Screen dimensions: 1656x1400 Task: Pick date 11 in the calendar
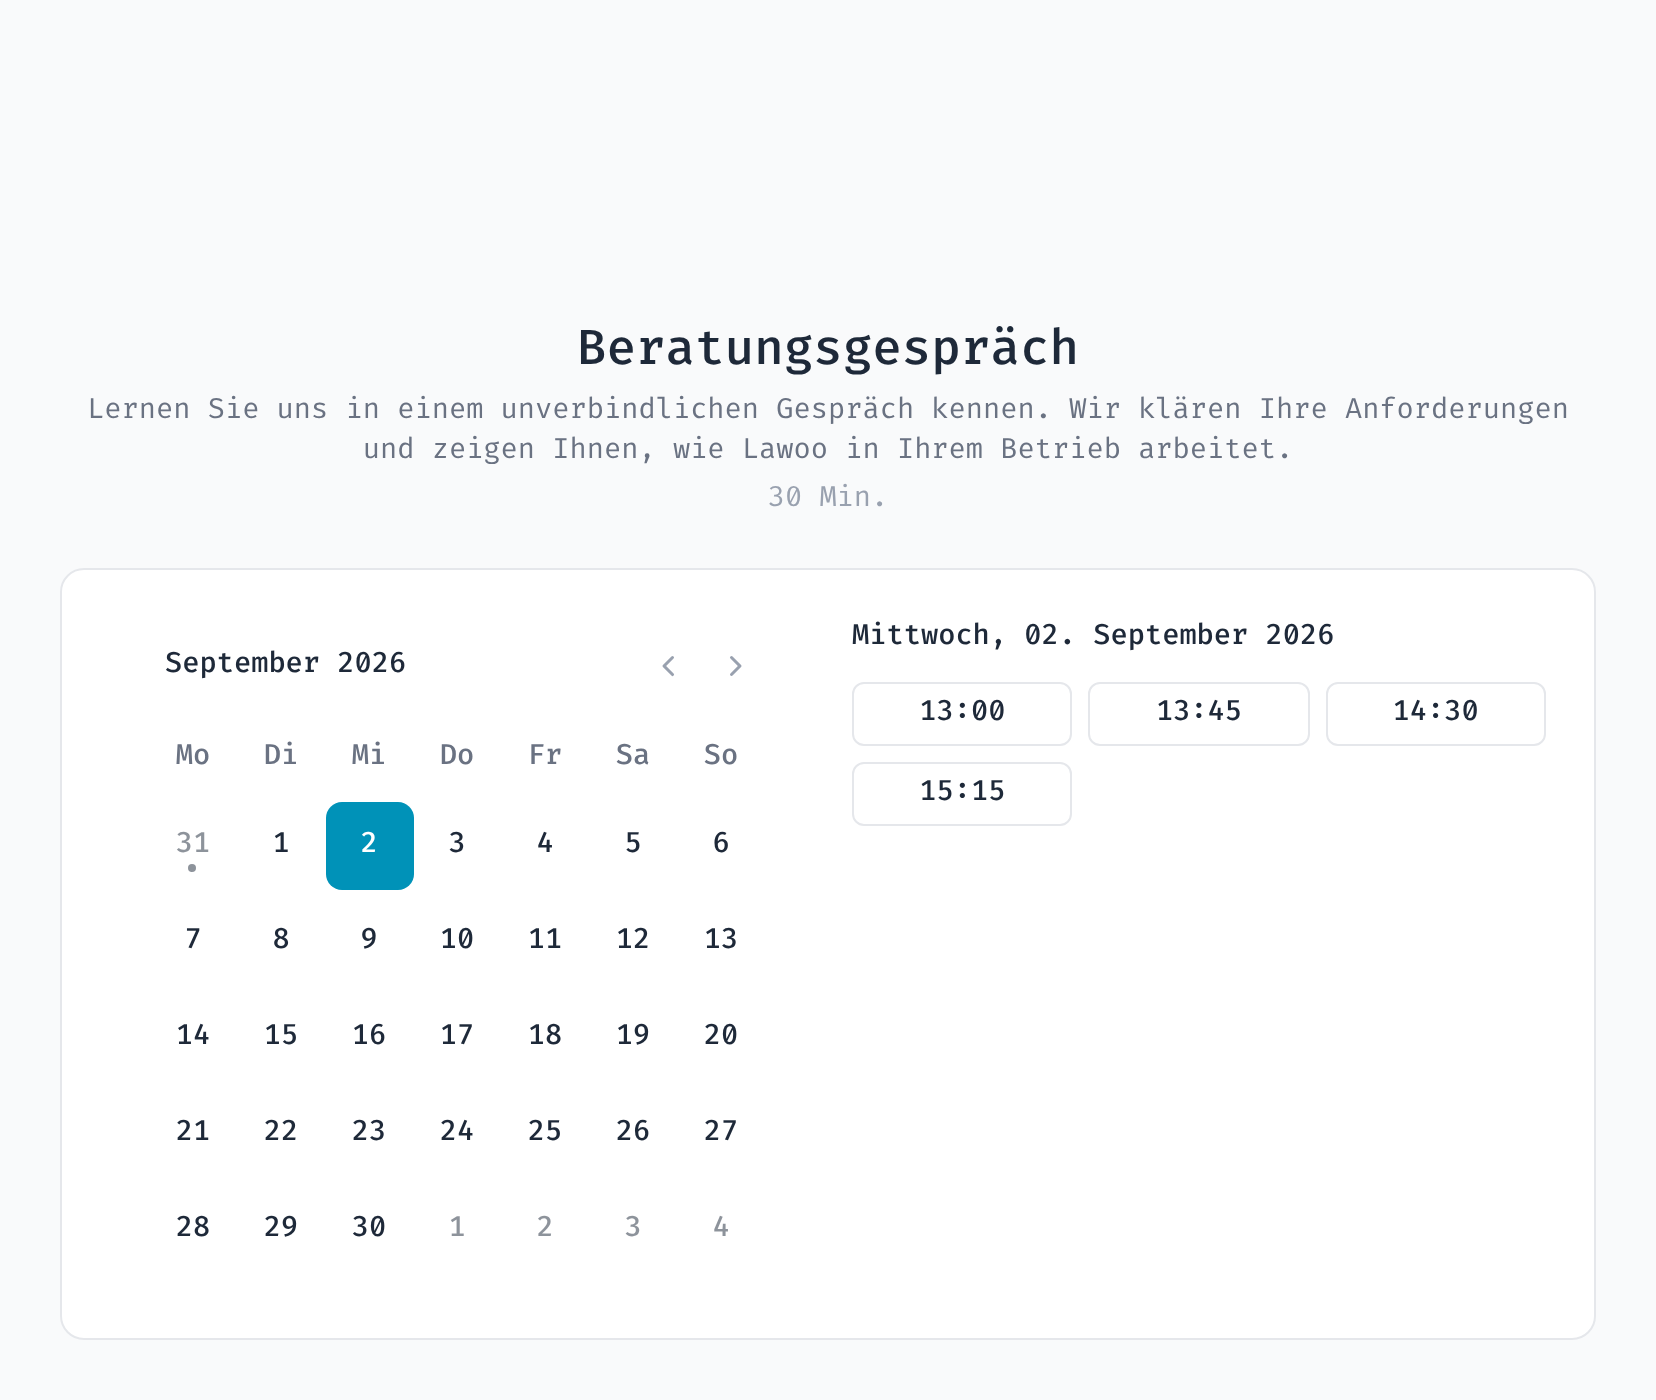tap(545, 942)
